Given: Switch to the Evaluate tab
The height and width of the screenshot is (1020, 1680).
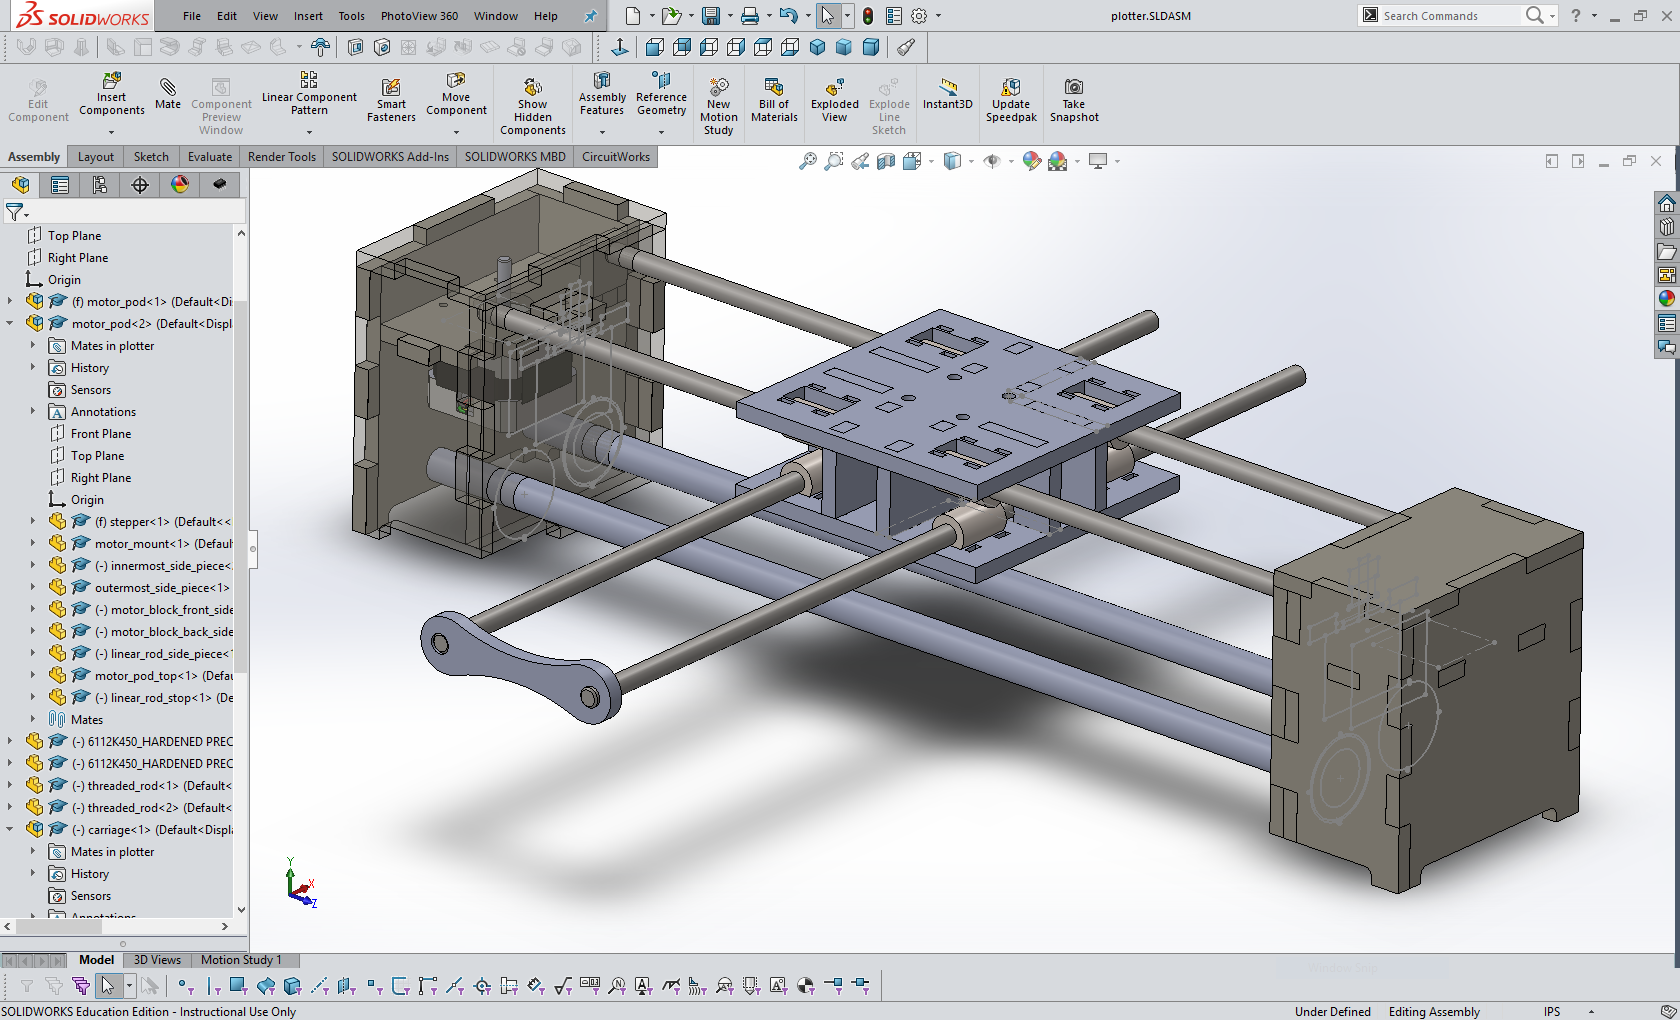Looking at the screenshot, I should pyautogui.click(x=209, y=157).
